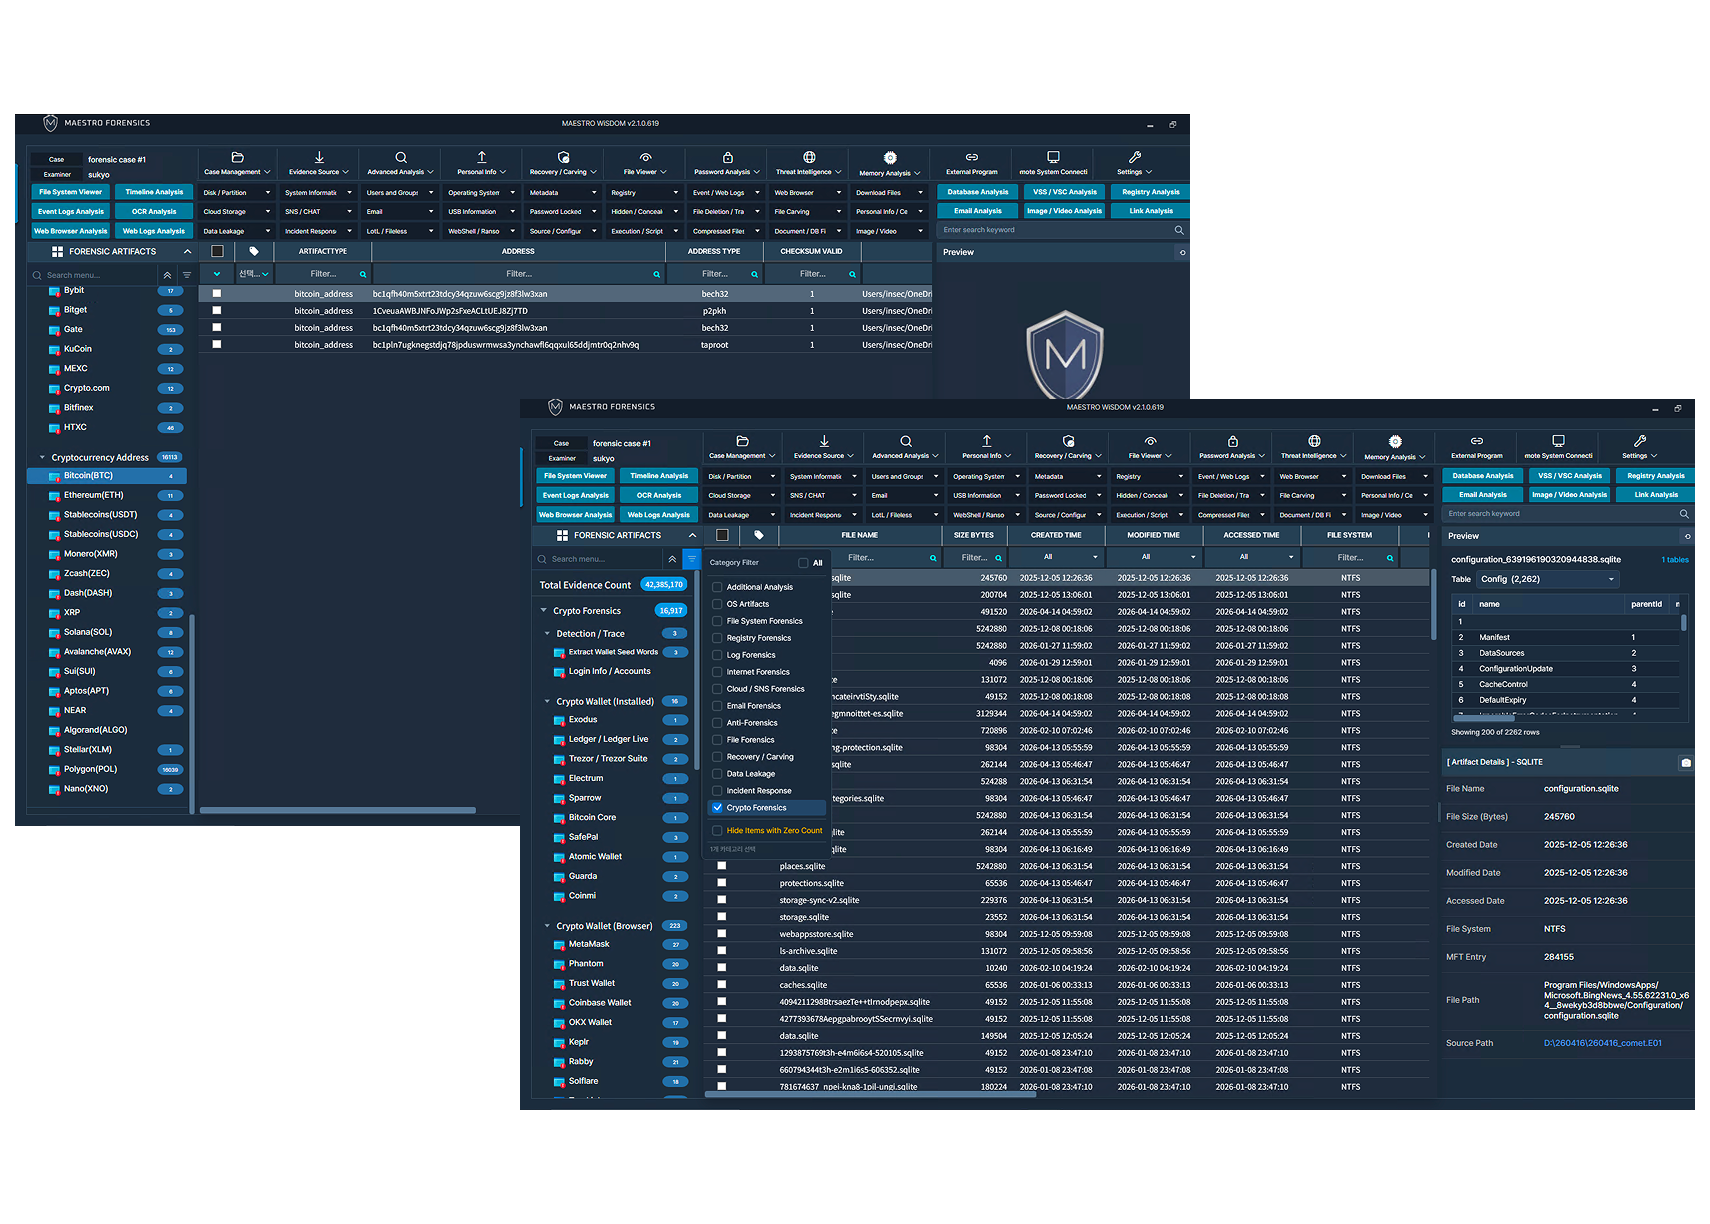Open the Created Time All filter dropdown
The image size is (1710, 1224).
pos(1056,557)
